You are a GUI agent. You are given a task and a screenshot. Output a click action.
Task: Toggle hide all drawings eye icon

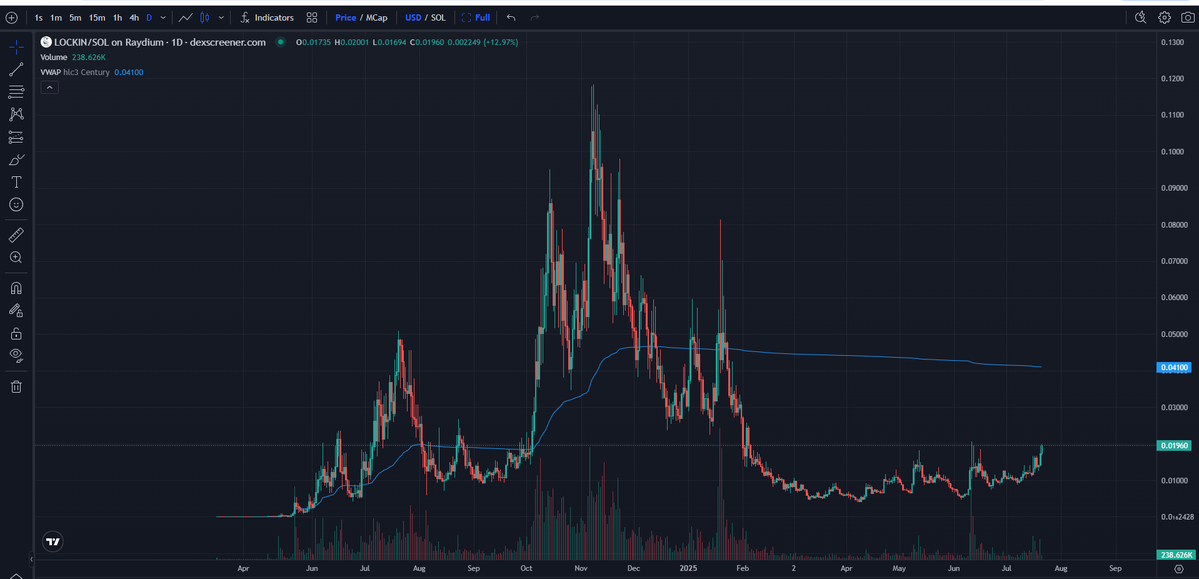15,355
